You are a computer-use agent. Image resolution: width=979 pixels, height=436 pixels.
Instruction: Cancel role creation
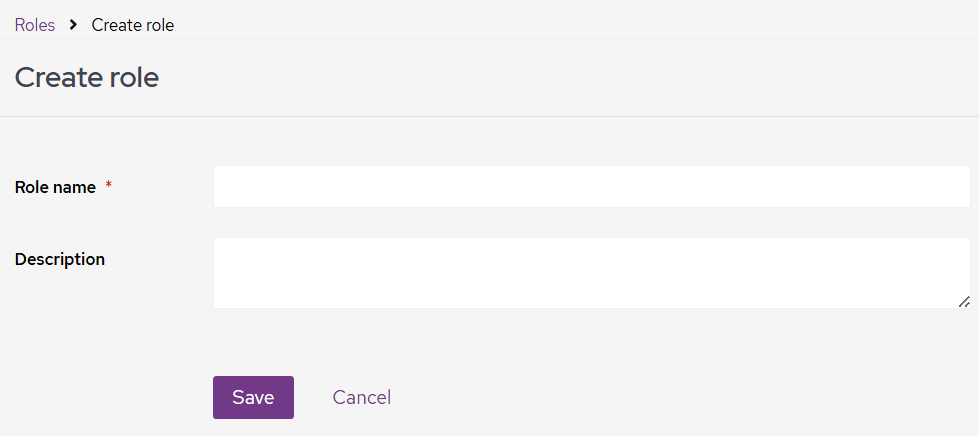tap(362, 397)
